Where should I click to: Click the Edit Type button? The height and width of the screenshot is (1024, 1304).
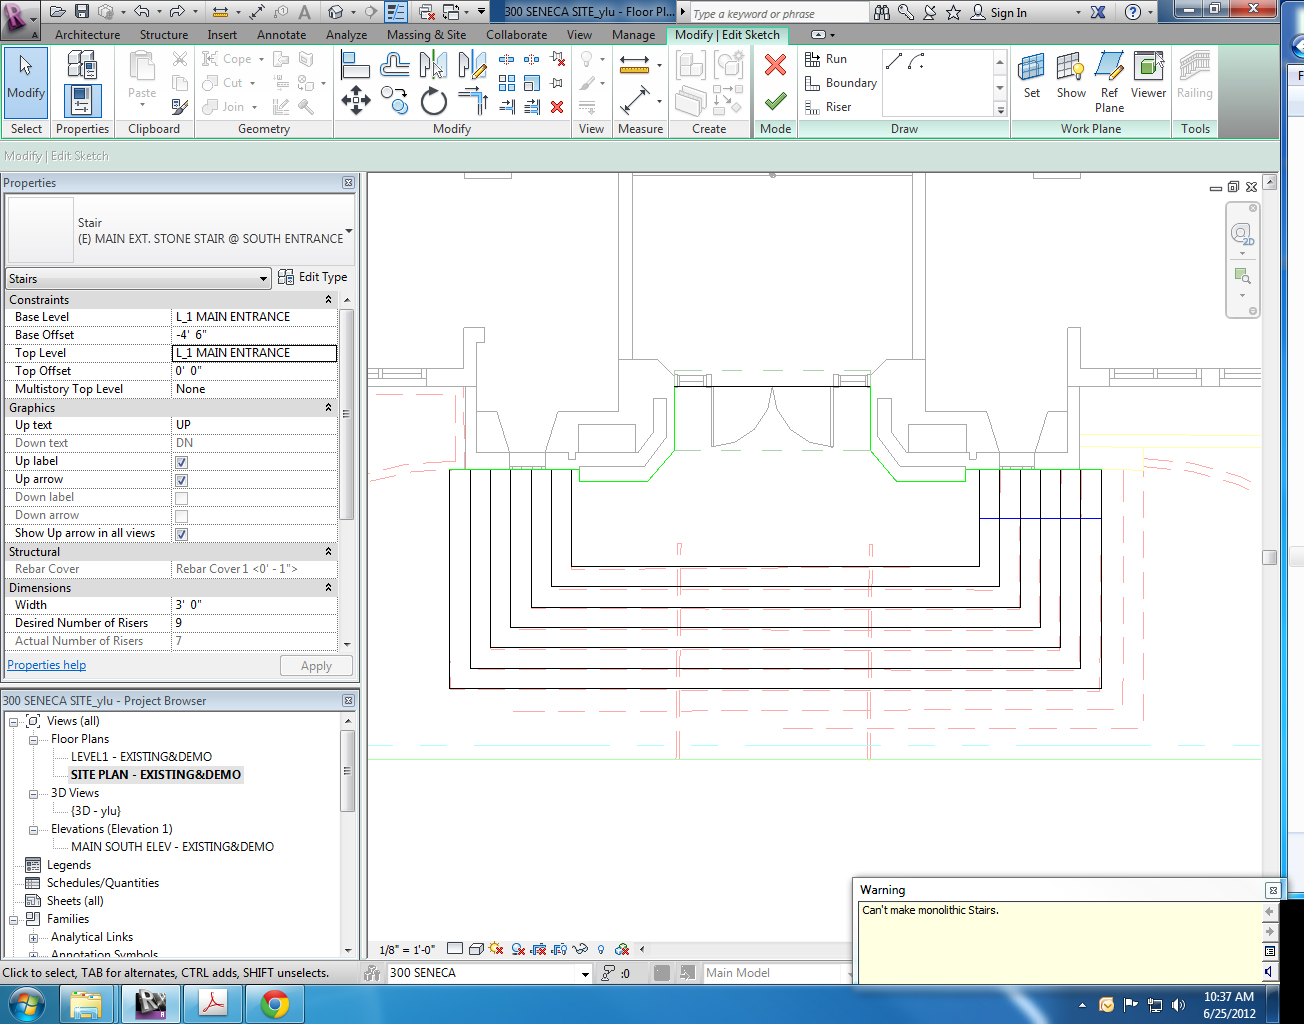click(313, 277)
